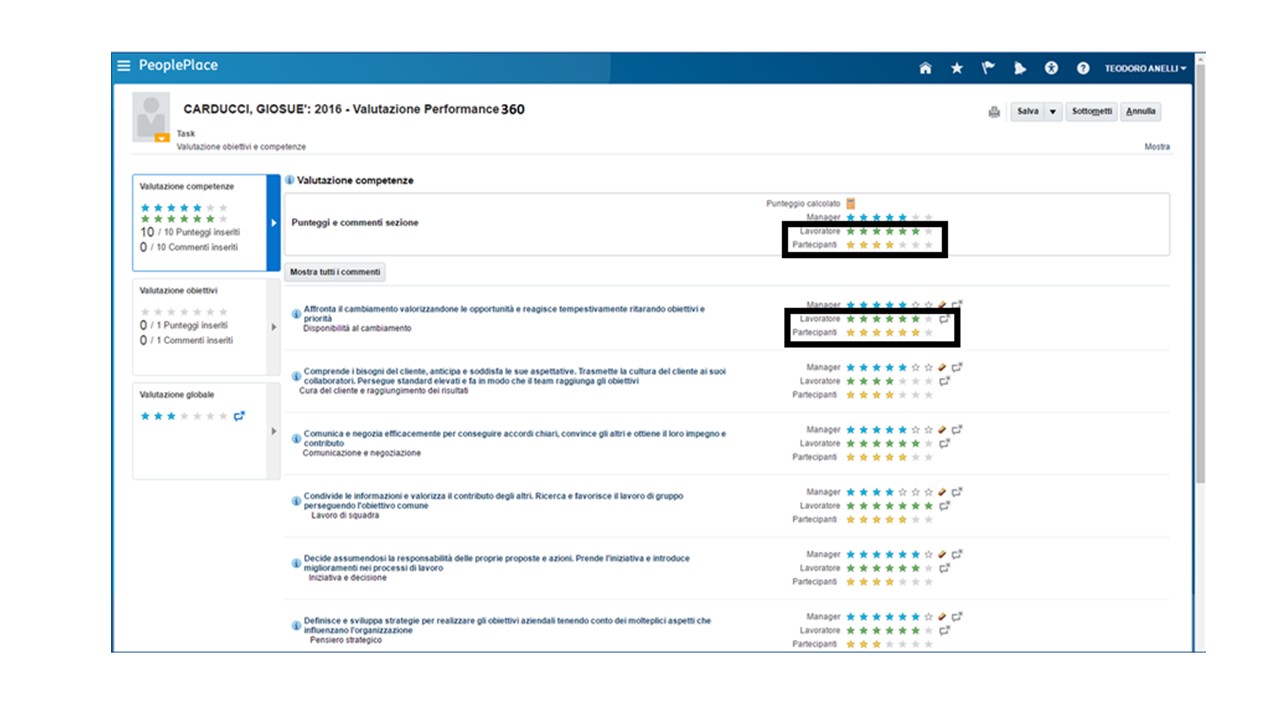Viewport: 1280px width, 720px height.
Task: Click the print icon near Salva
Action: pyautogui.click(x=994, y=112)
